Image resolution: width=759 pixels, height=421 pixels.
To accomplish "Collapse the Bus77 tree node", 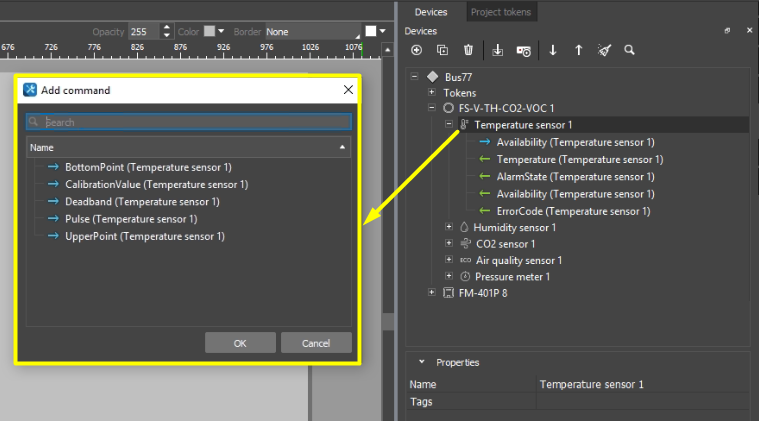I will (x=414, y=76).
